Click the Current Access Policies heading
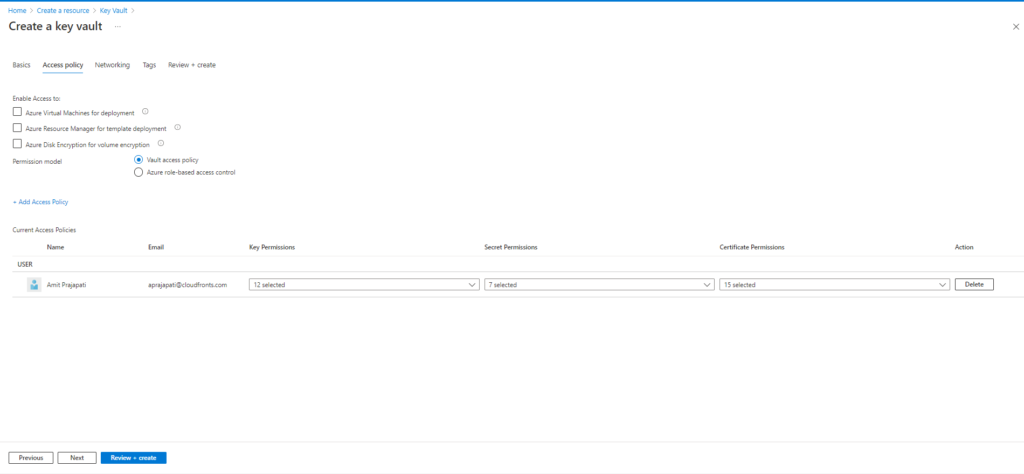Screen dimensions: 1024x474 click(44, 230)
